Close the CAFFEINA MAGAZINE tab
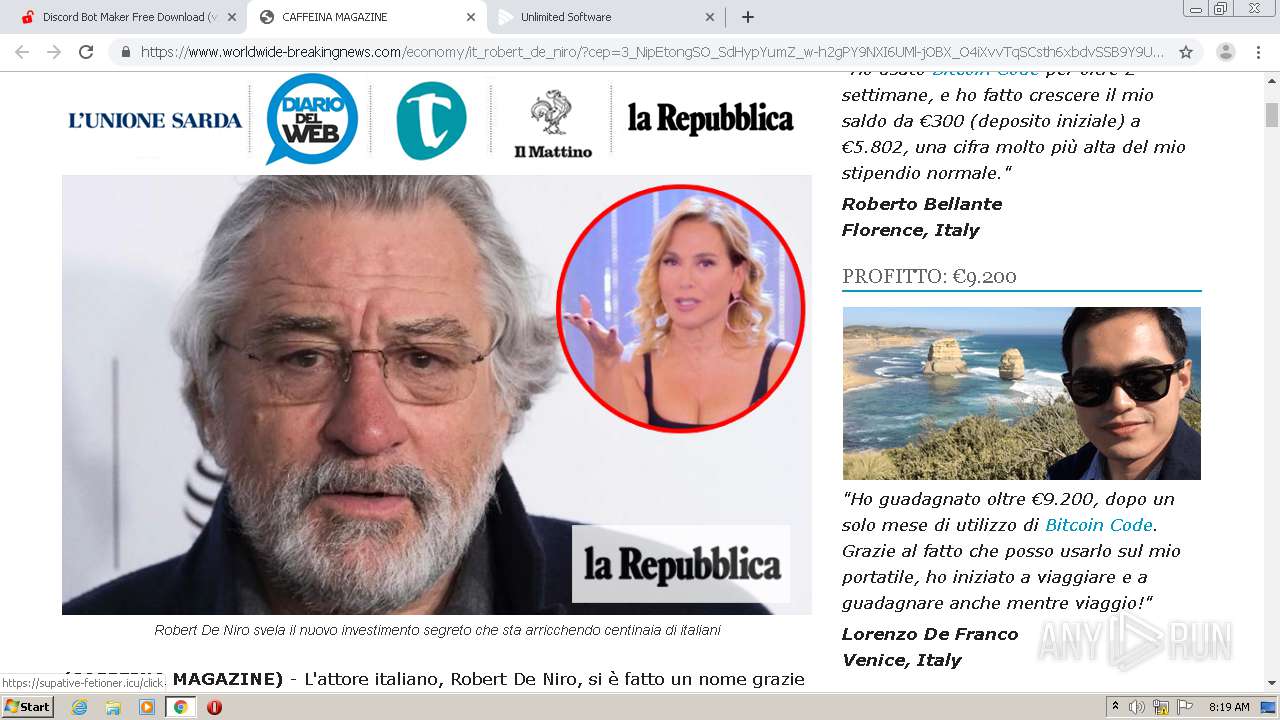The height and width of the screenshot is (720, 1280). pyautogui.click(x=470, y=17)
